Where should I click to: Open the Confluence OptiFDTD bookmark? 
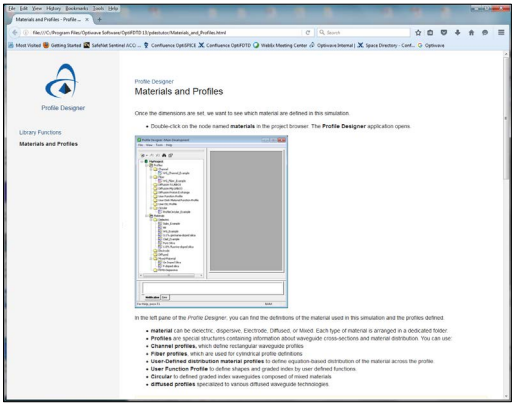(x=225, y=45)
